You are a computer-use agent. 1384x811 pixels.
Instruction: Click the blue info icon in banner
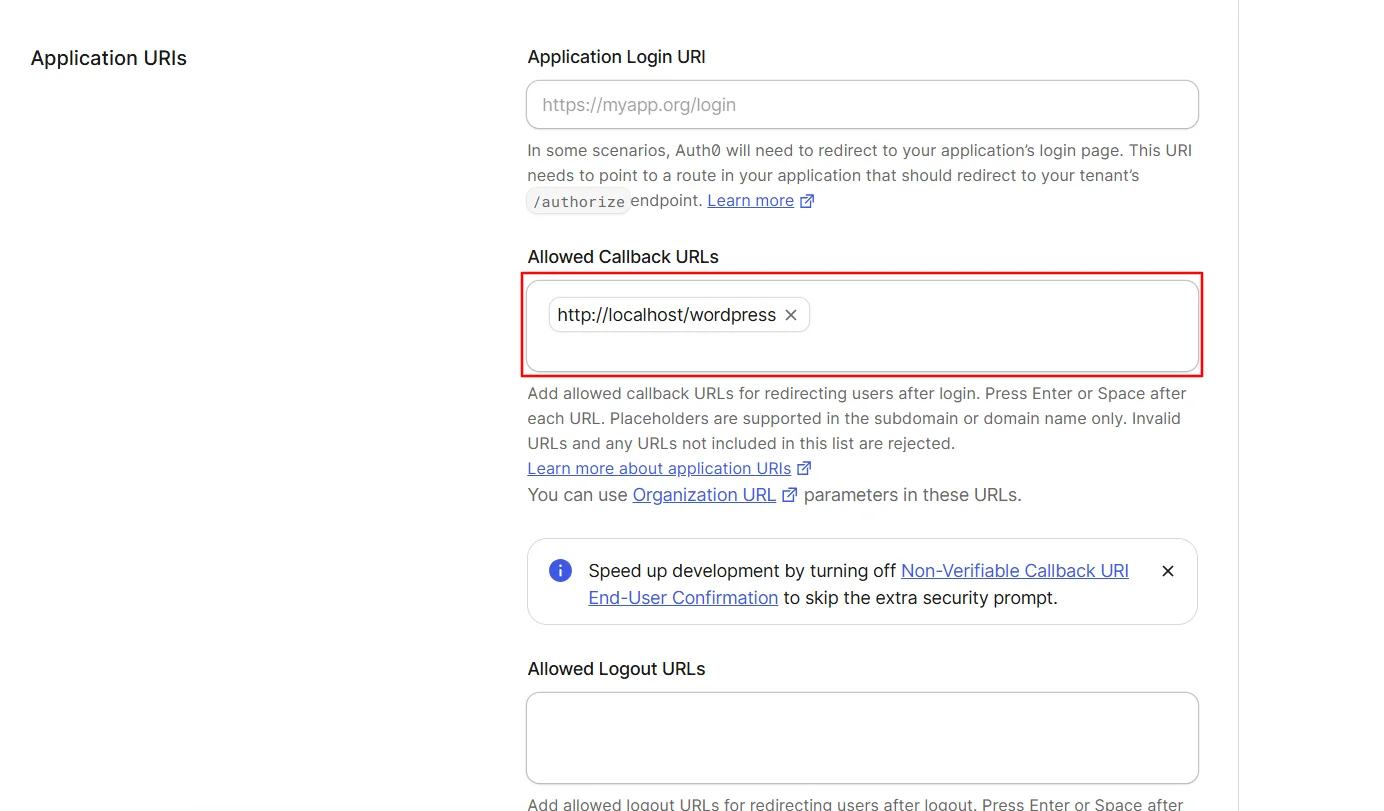coord(560,571)
